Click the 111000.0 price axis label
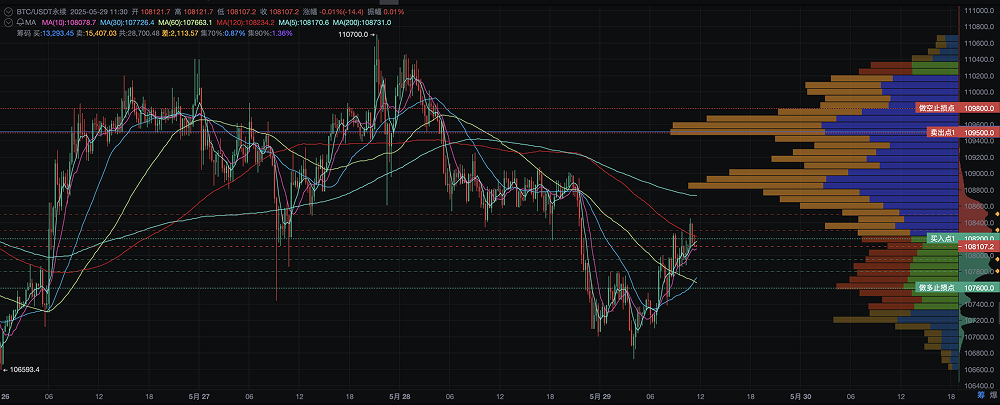Viewport: 1000px width, 405px height. 981,11
